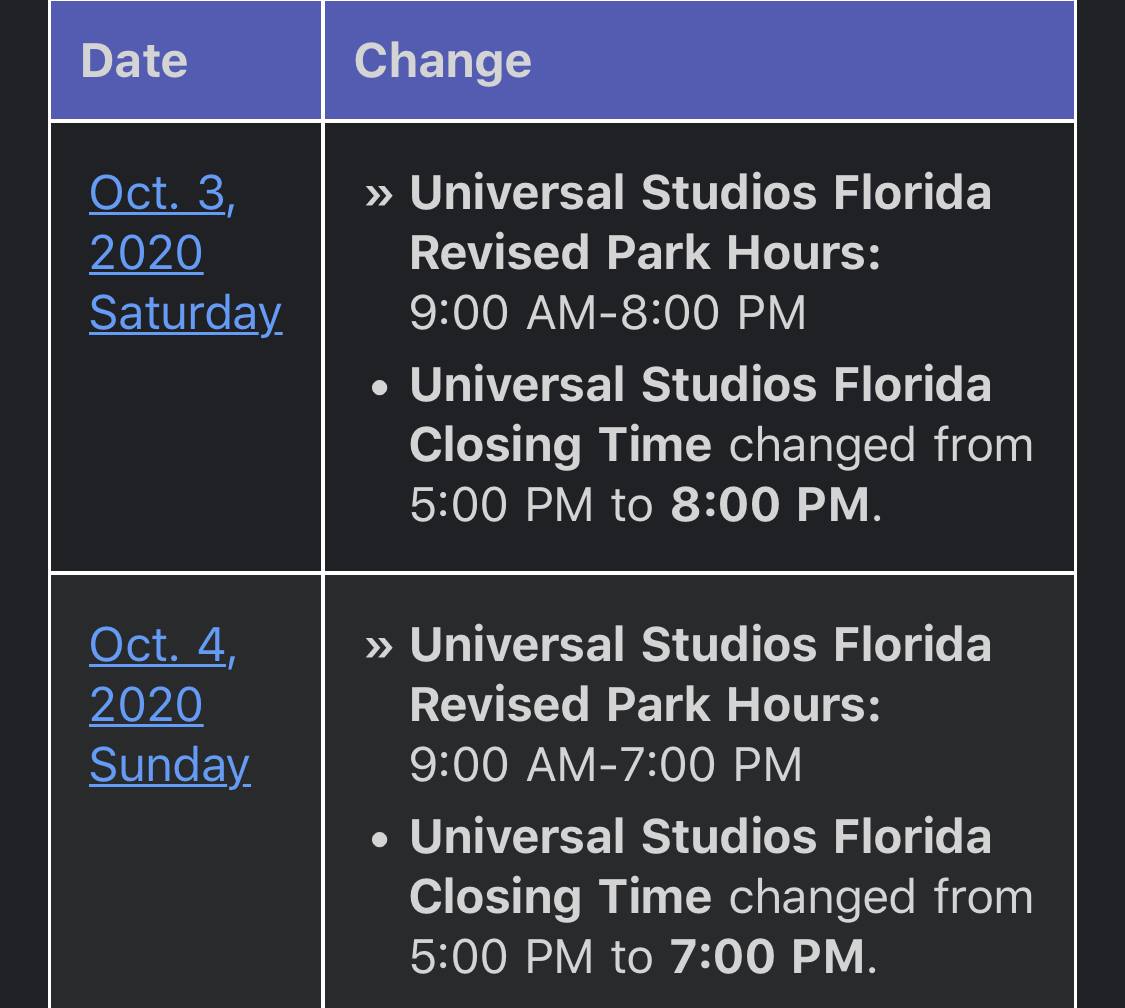Click Revised Park Hours heading for Oct. 3
The width and height of the screenshot is (1125, 1008).
coord(645,253)
